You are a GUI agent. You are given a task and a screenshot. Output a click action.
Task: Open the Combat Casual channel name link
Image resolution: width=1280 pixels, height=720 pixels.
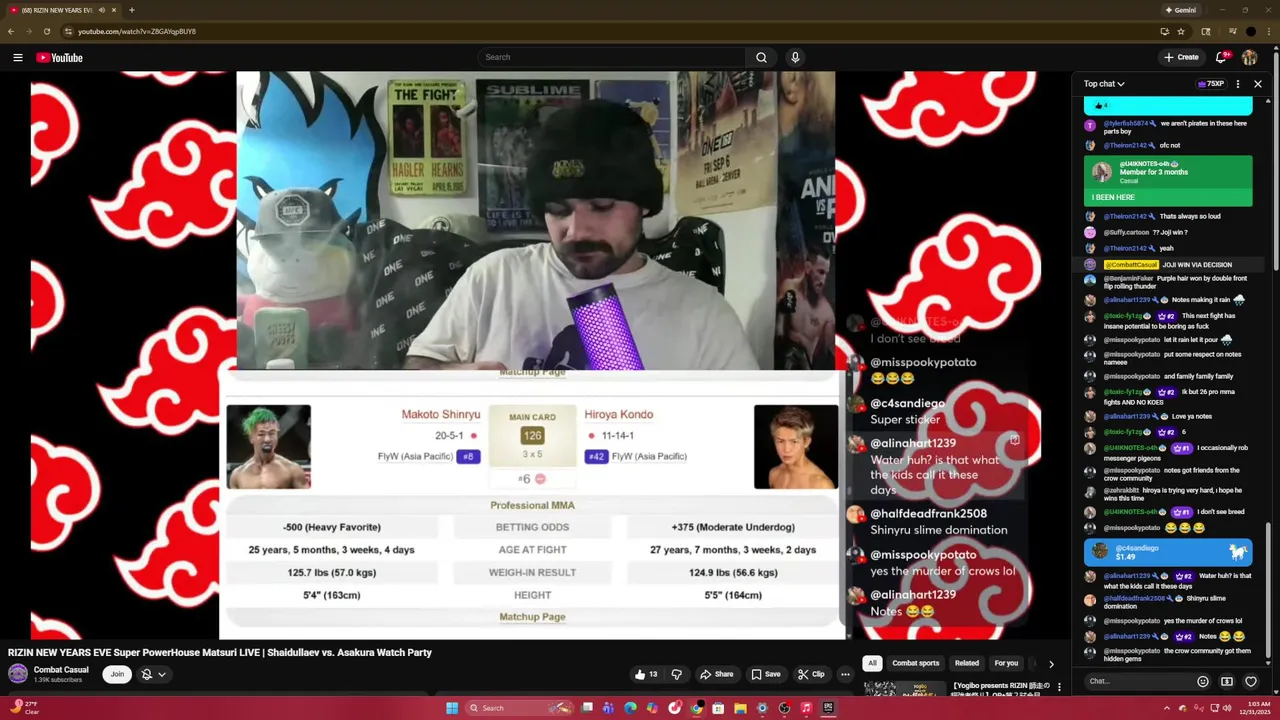pos(61,670)
